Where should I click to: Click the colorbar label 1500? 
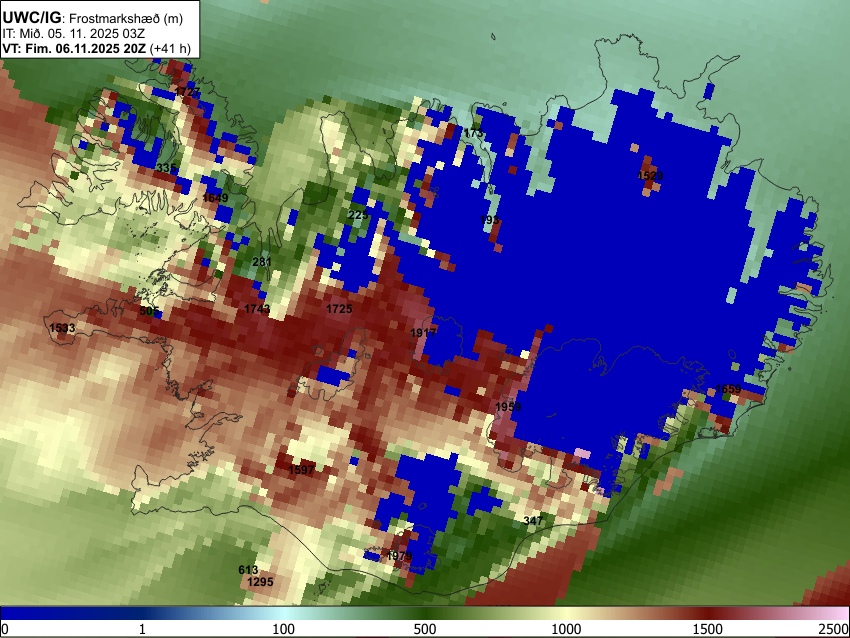[x=708, y=629]
